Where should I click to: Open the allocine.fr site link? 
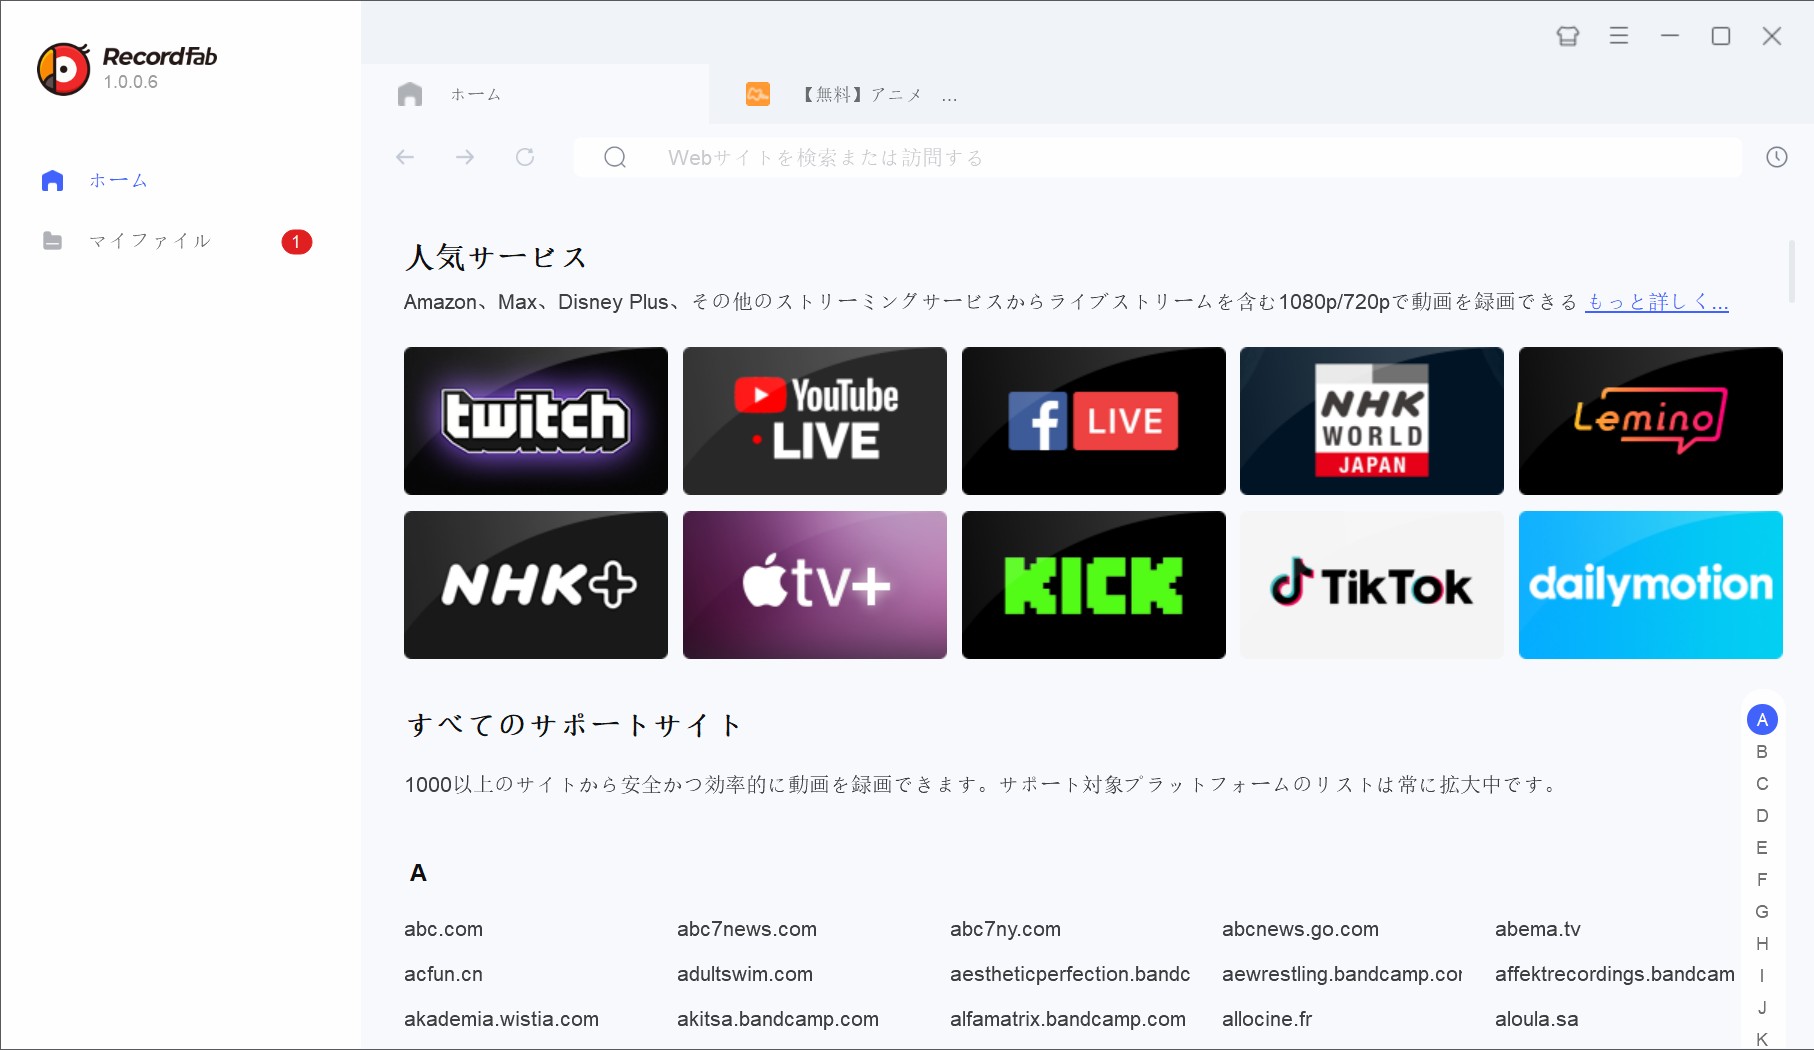1267,1019
